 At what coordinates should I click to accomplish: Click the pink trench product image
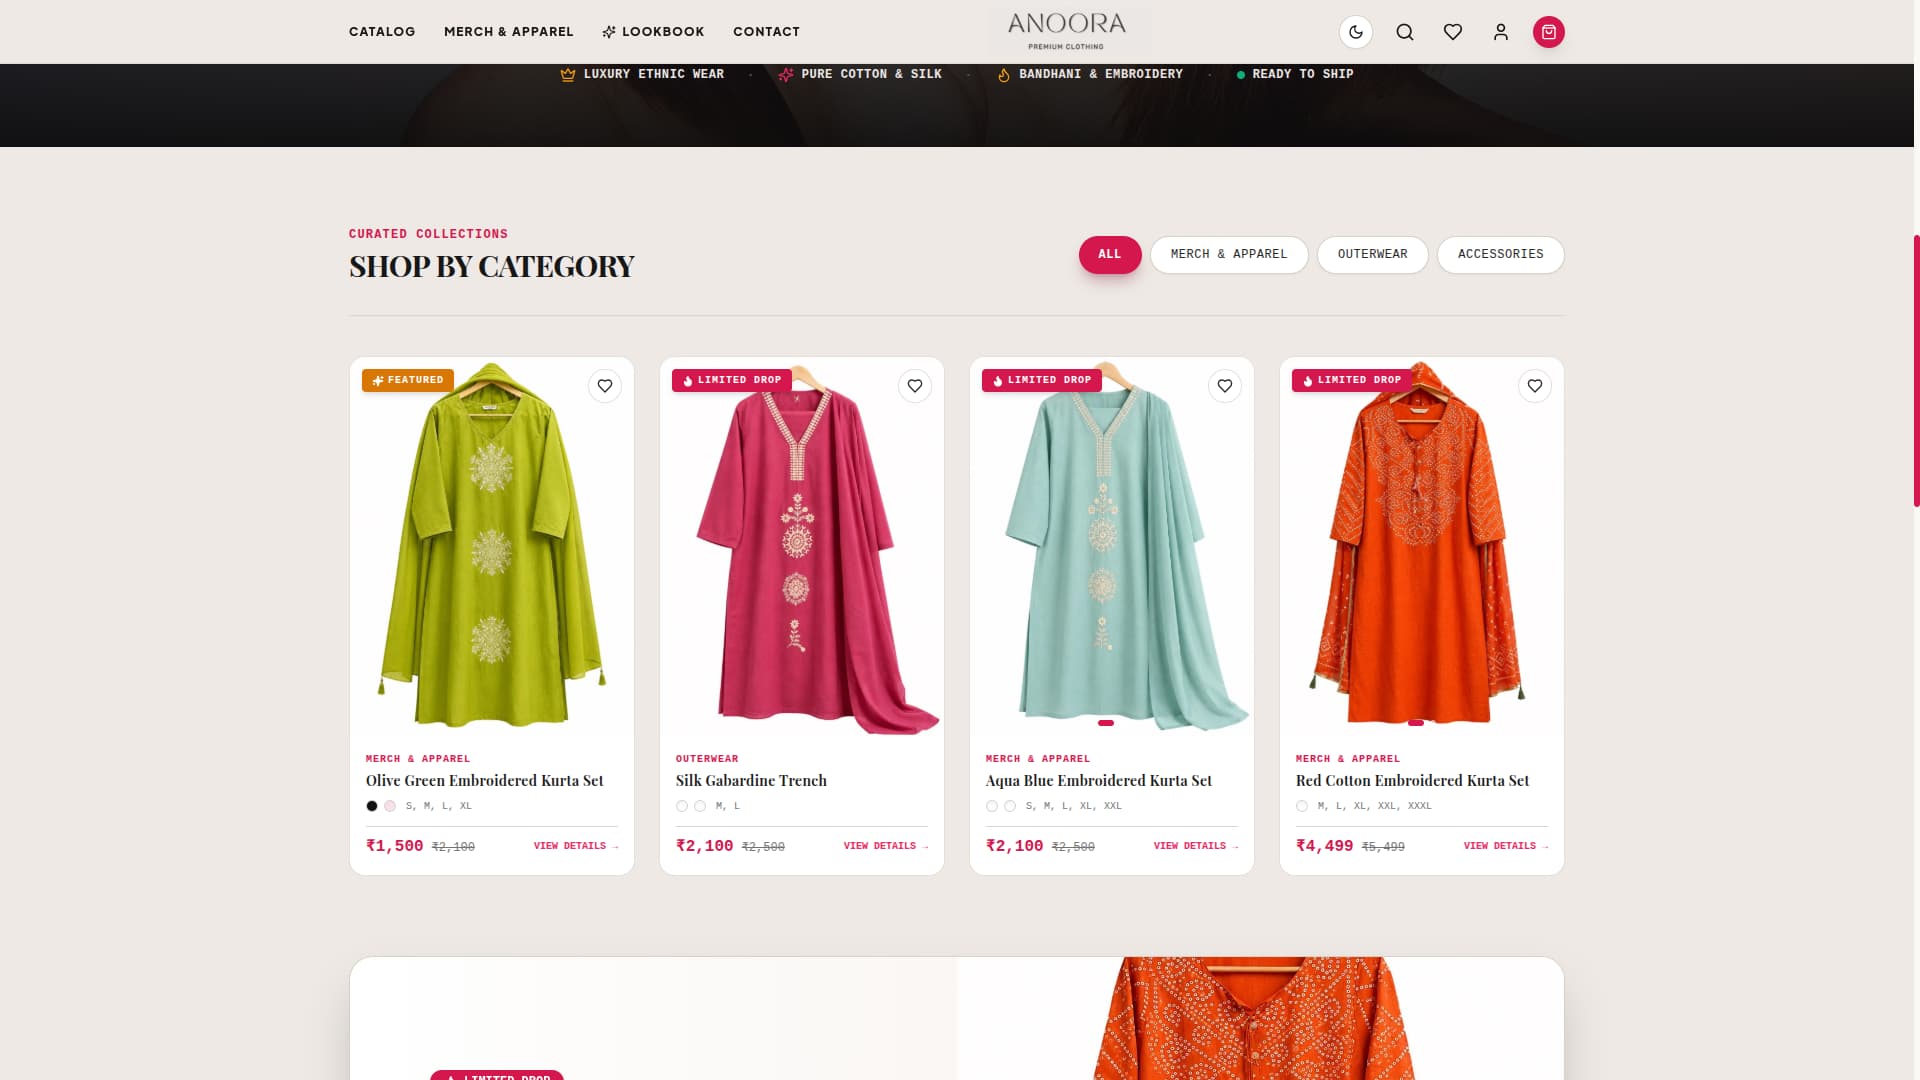802,546
